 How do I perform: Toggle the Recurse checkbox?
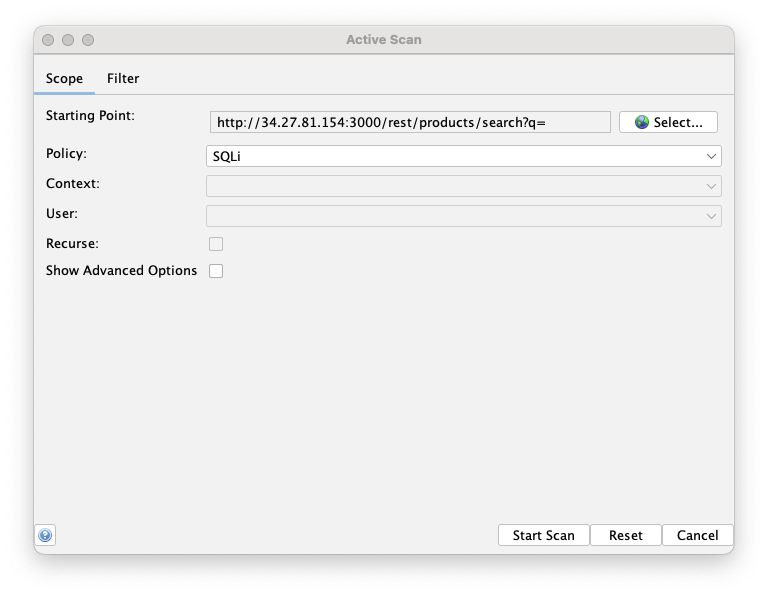216,244
